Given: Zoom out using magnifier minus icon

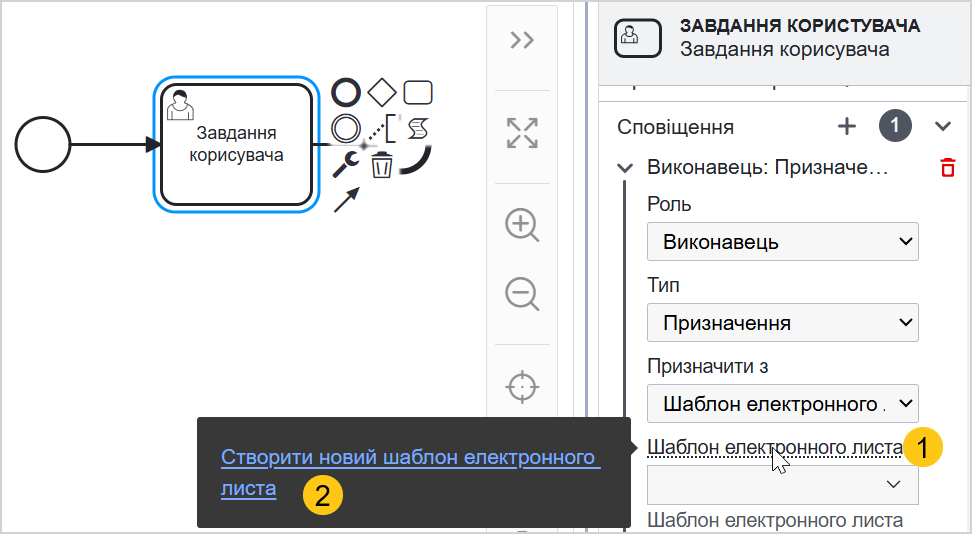Looking at the screenshot, I should (522, 294).
